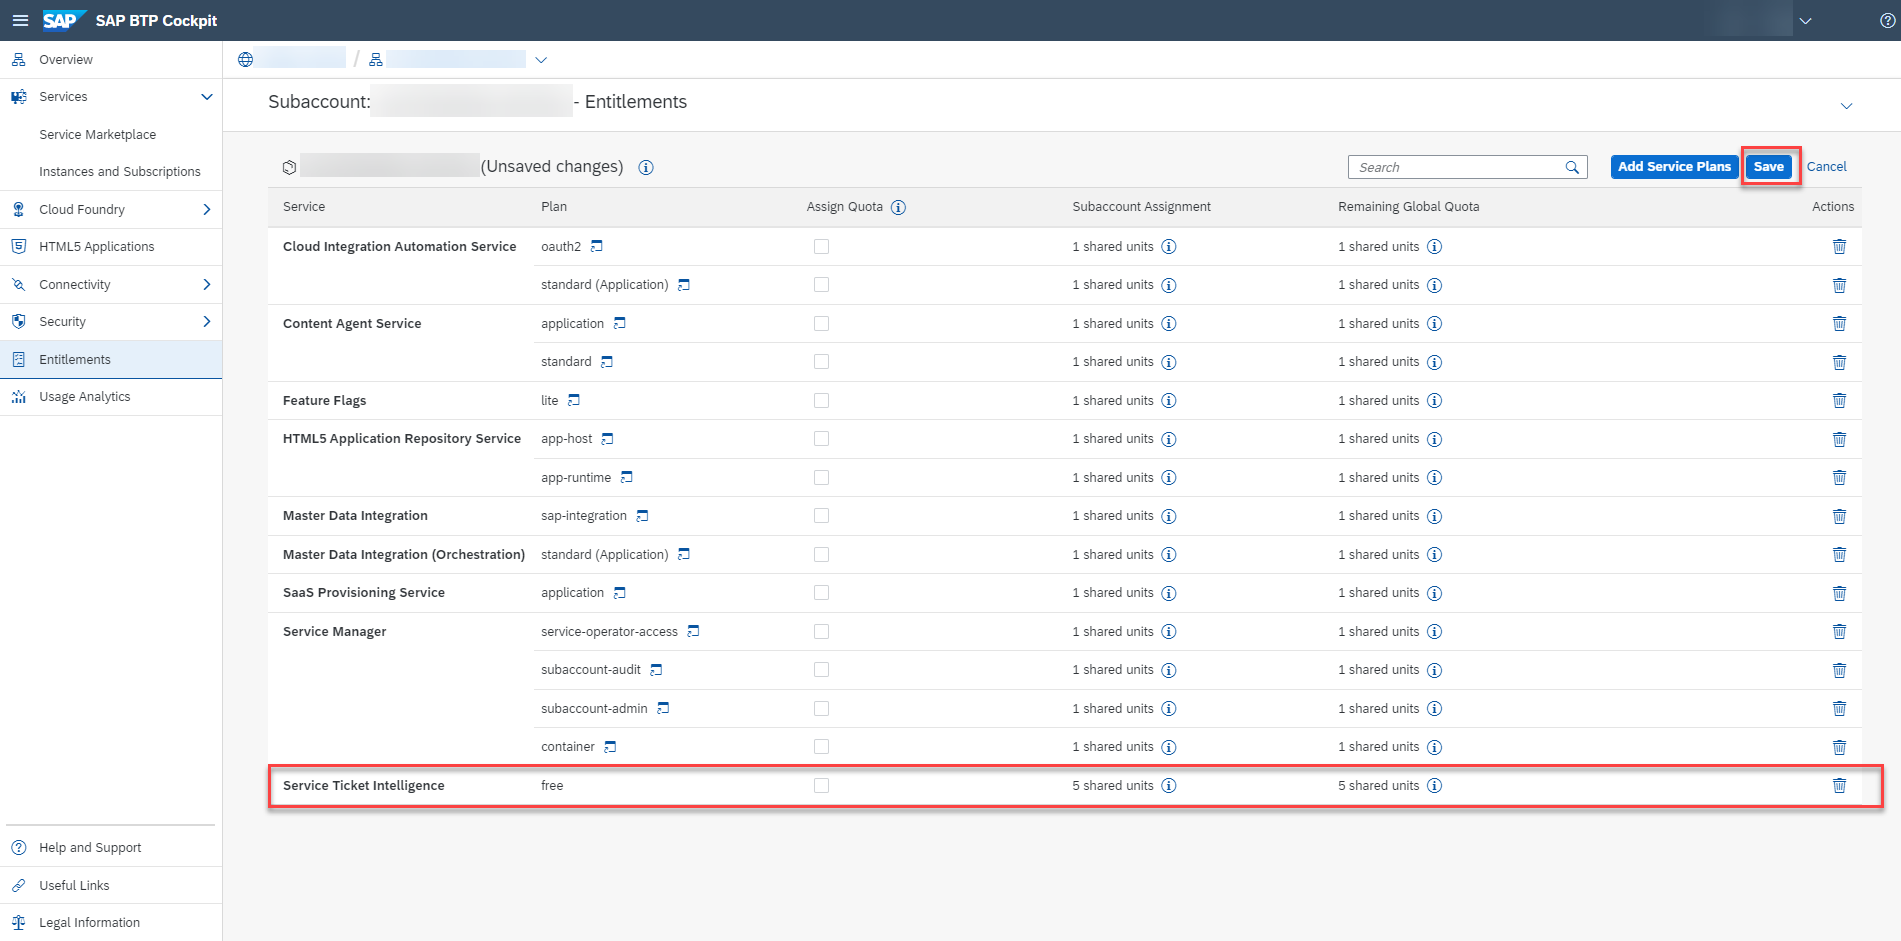Delete the subaccount-audit plan row
The image size is (1901, 941).
pos(1839,670)
